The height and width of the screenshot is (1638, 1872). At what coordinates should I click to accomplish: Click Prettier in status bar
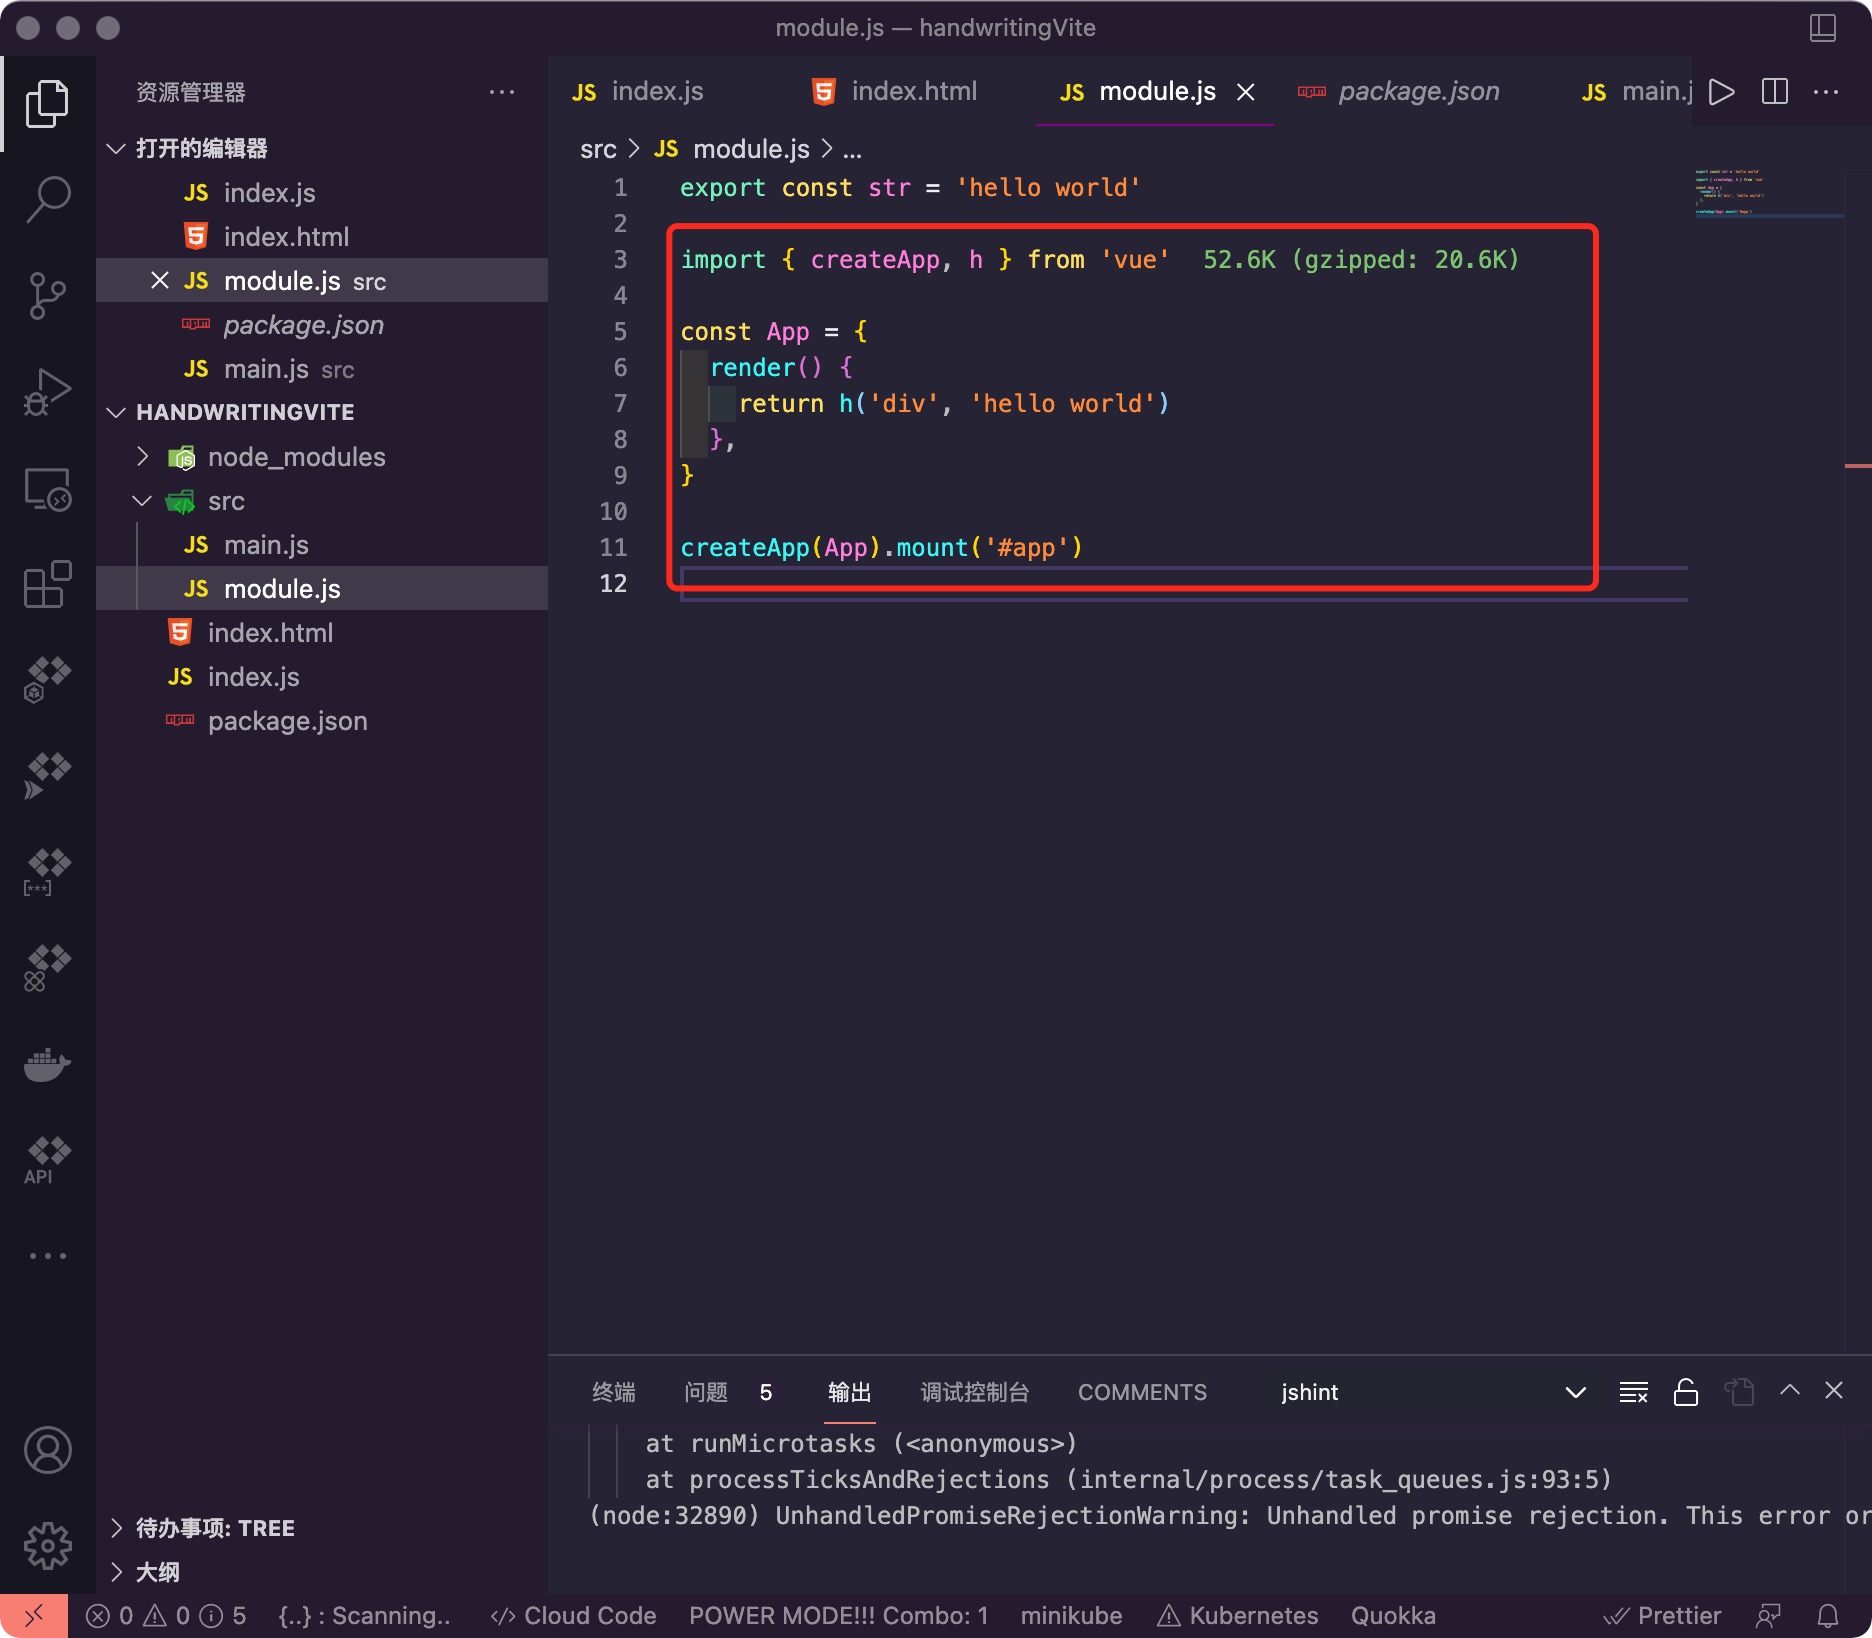(1662, 1616)
